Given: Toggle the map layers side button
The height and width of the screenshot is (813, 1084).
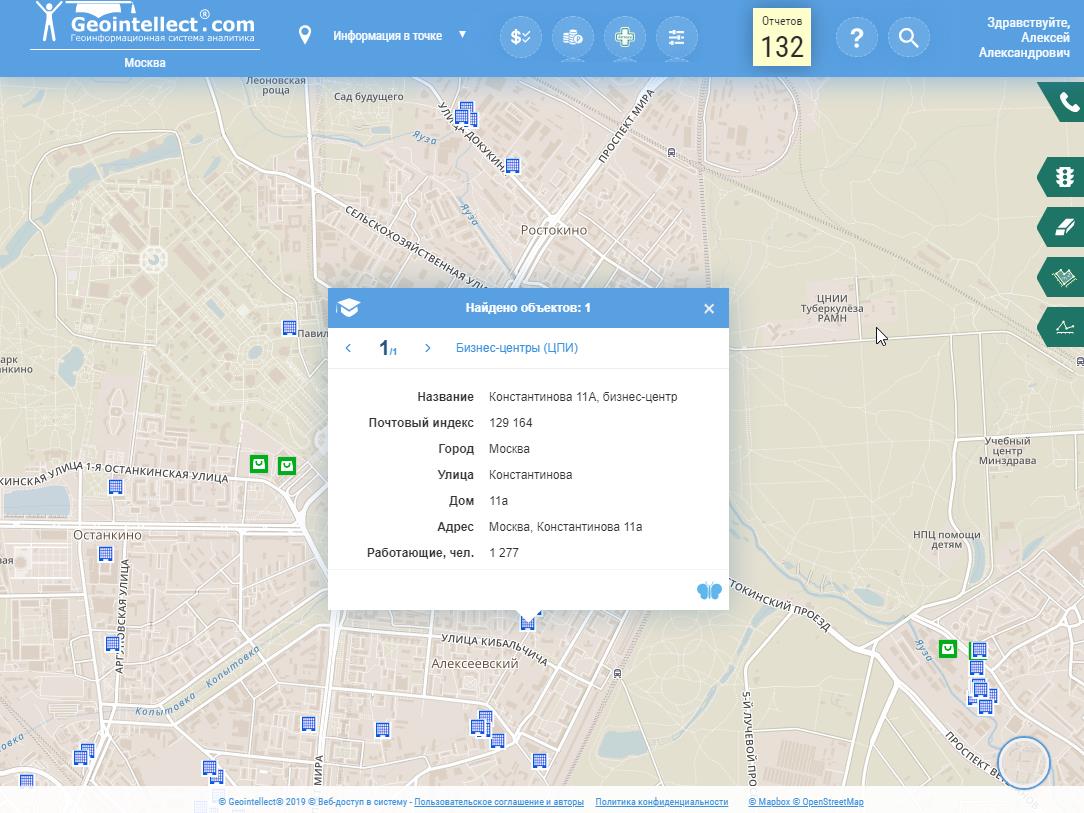Looking at the screenshot, I should tap(1064, 276).
